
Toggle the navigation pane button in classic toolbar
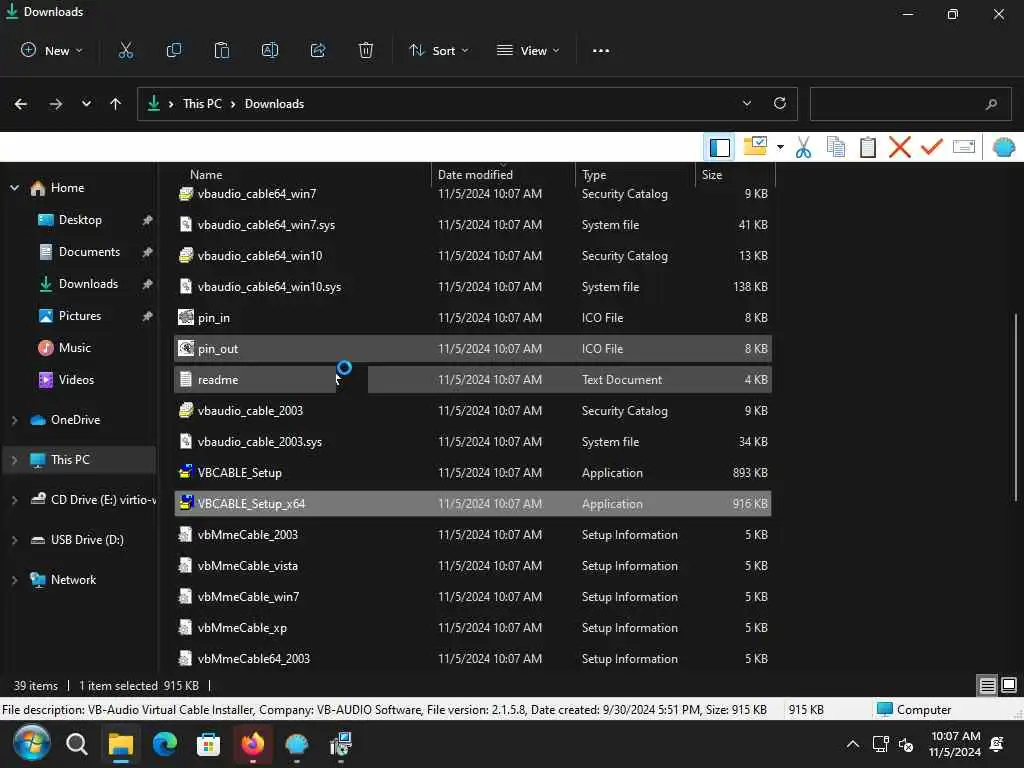click(x=719, y=148)
